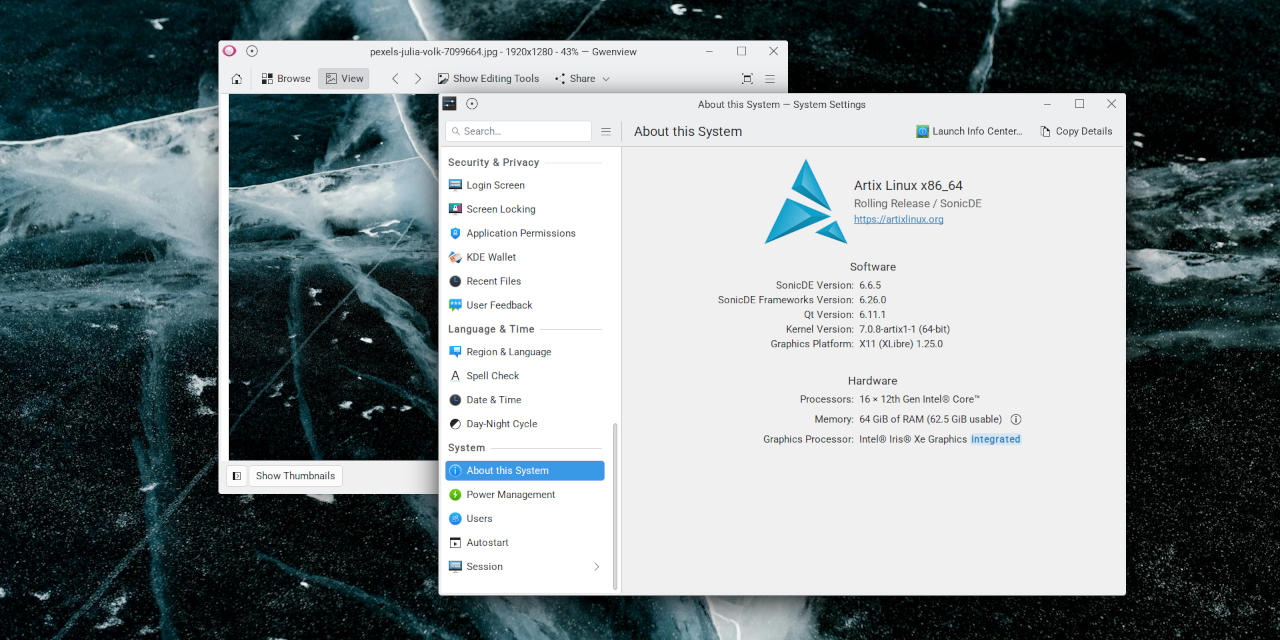Image resolution: width=1280 pixels, height=640 pixels.
Task: Click the Artix Linux logo
Action: point(805,201)
